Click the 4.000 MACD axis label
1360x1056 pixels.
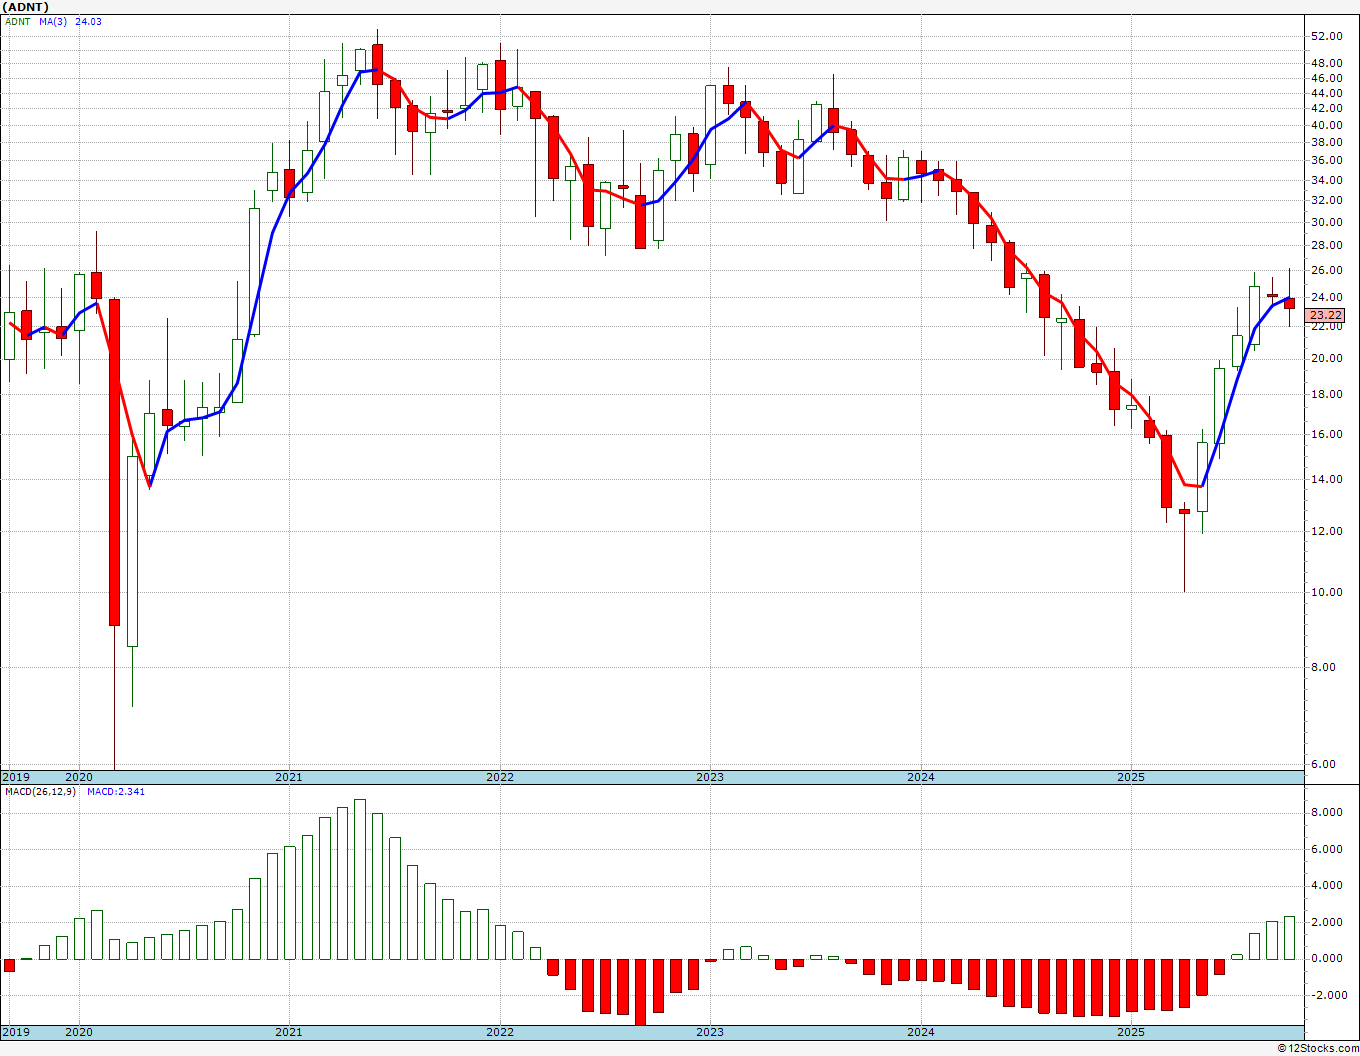(x=1326, y=885)
